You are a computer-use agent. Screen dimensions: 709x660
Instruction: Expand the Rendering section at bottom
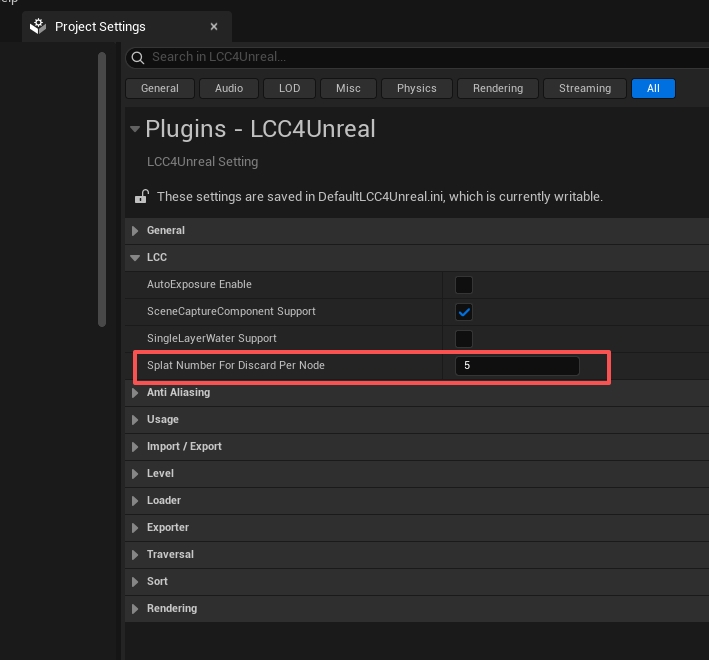pyautogui.click(x=135, y=608)
